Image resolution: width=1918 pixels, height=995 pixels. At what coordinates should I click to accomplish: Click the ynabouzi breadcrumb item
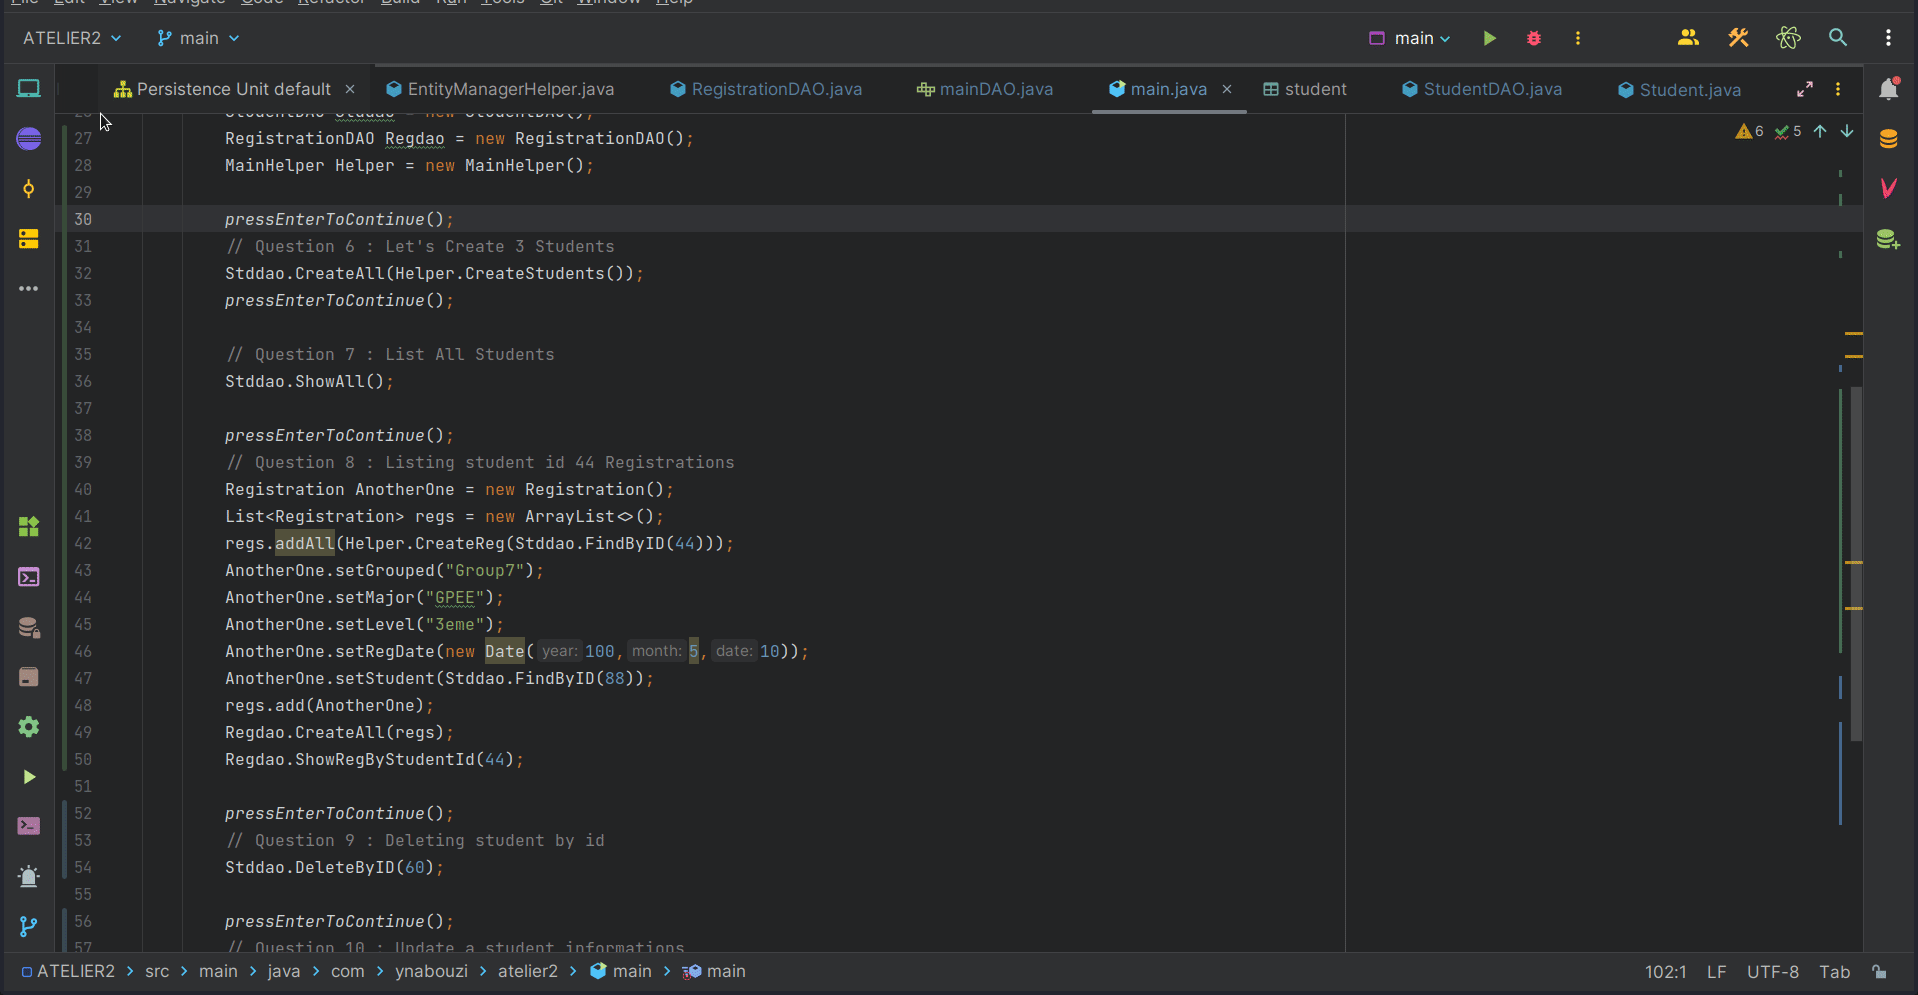(431, 971)
